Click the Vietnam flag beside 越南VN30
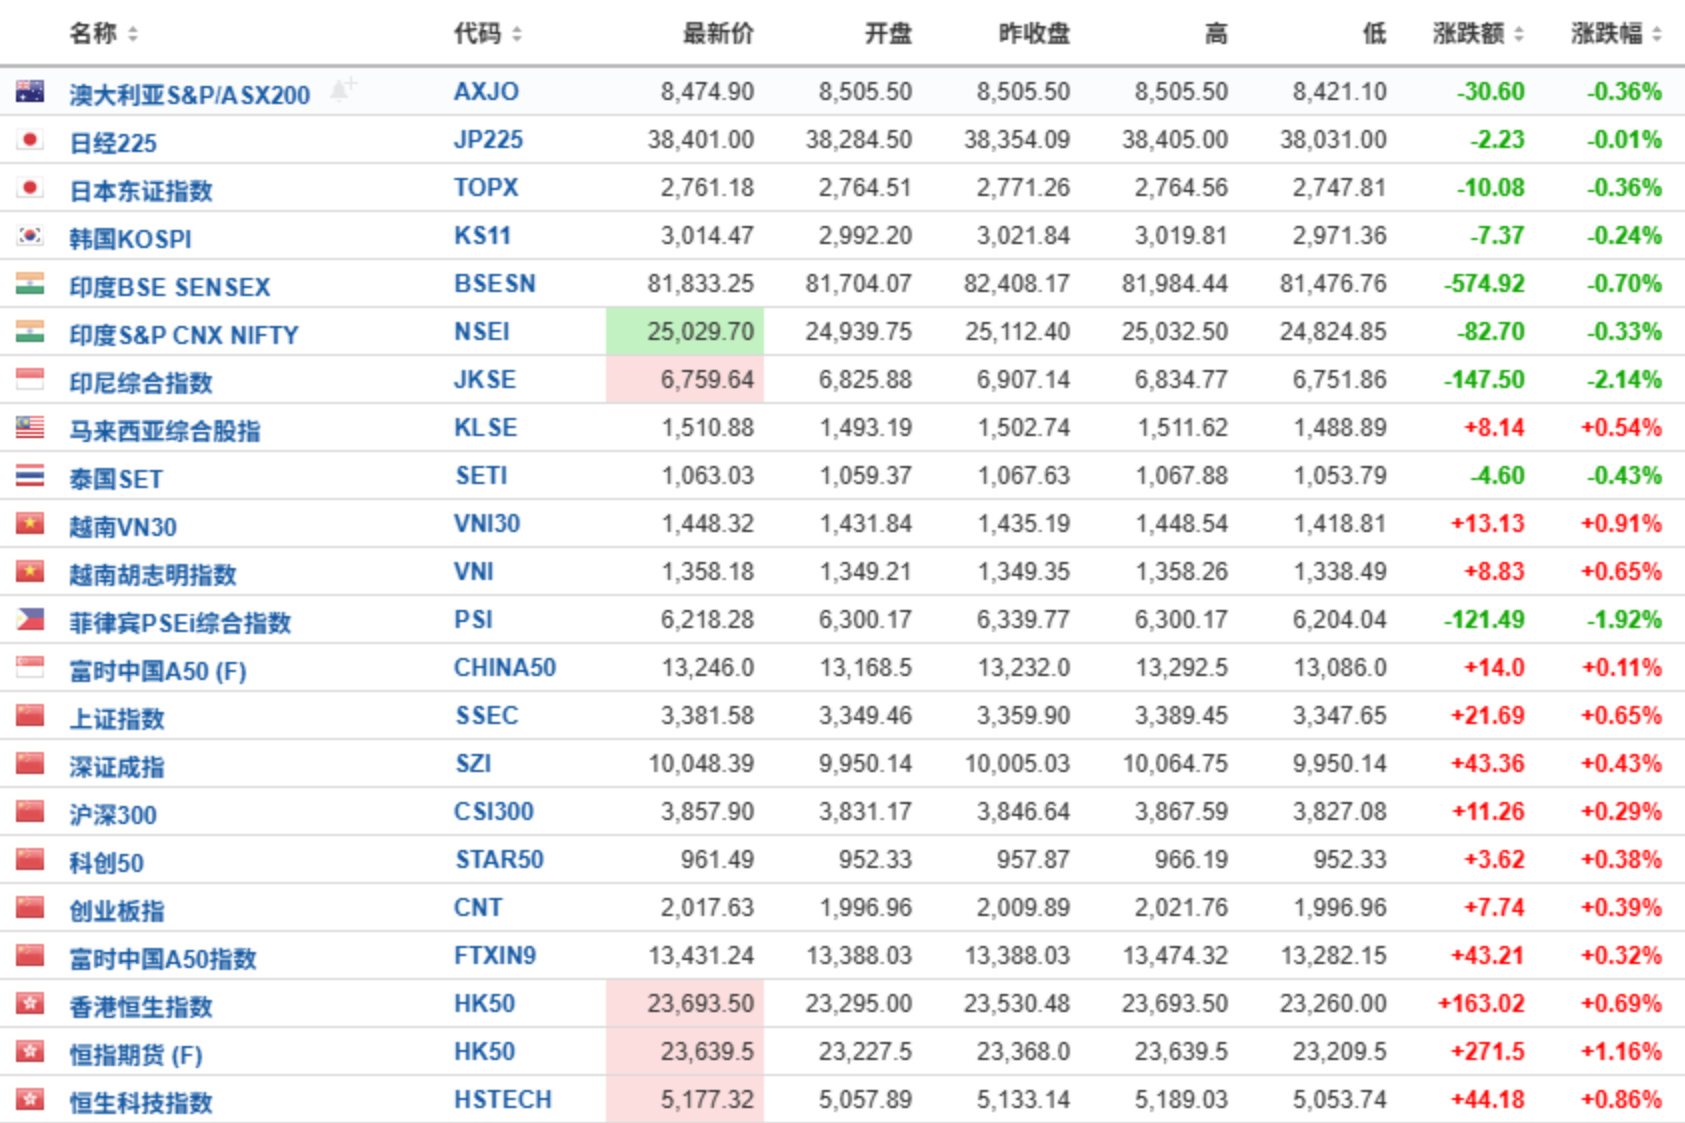1685x1123 pixels. click(x=30, y=524)
